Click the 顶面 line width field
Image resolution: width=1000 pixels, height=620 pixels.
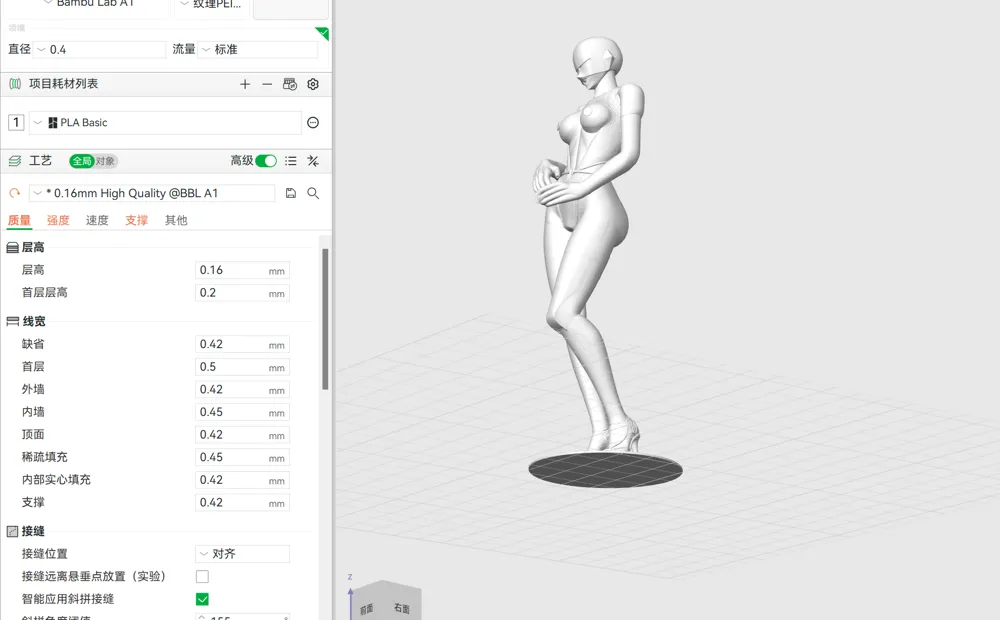(242, 435)
